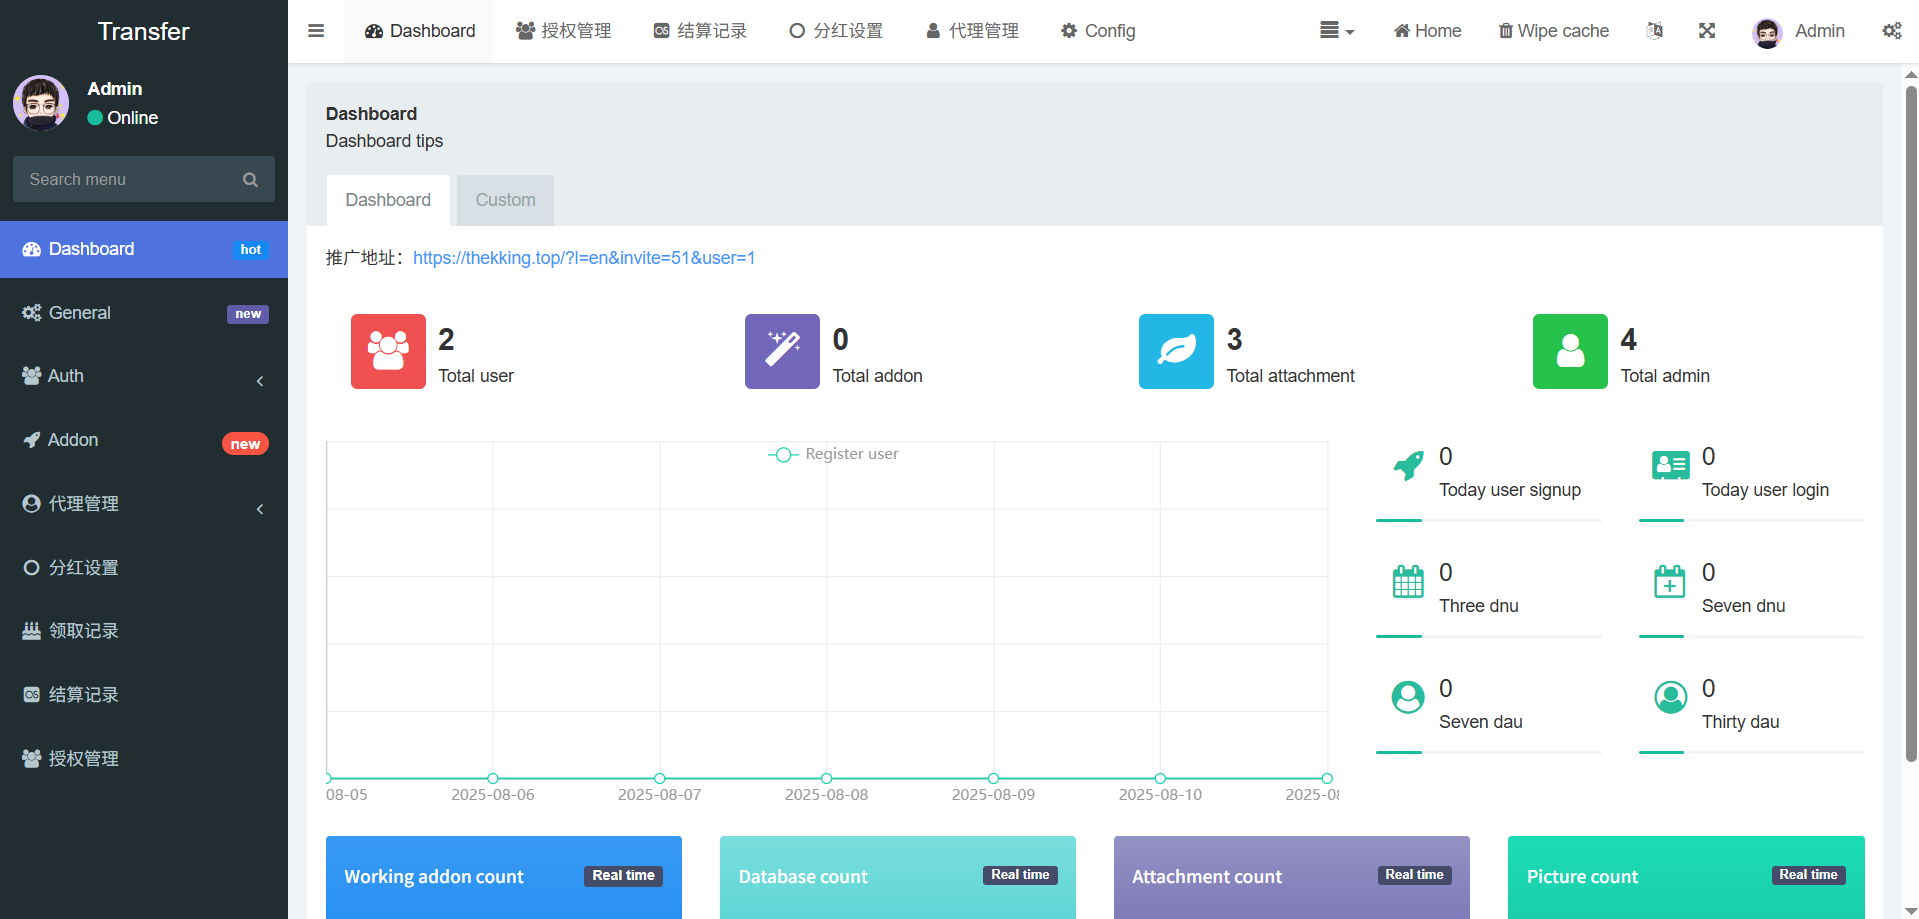
Task: Click the user circle icon for Thirty dau
Action: click(1671, 697)
